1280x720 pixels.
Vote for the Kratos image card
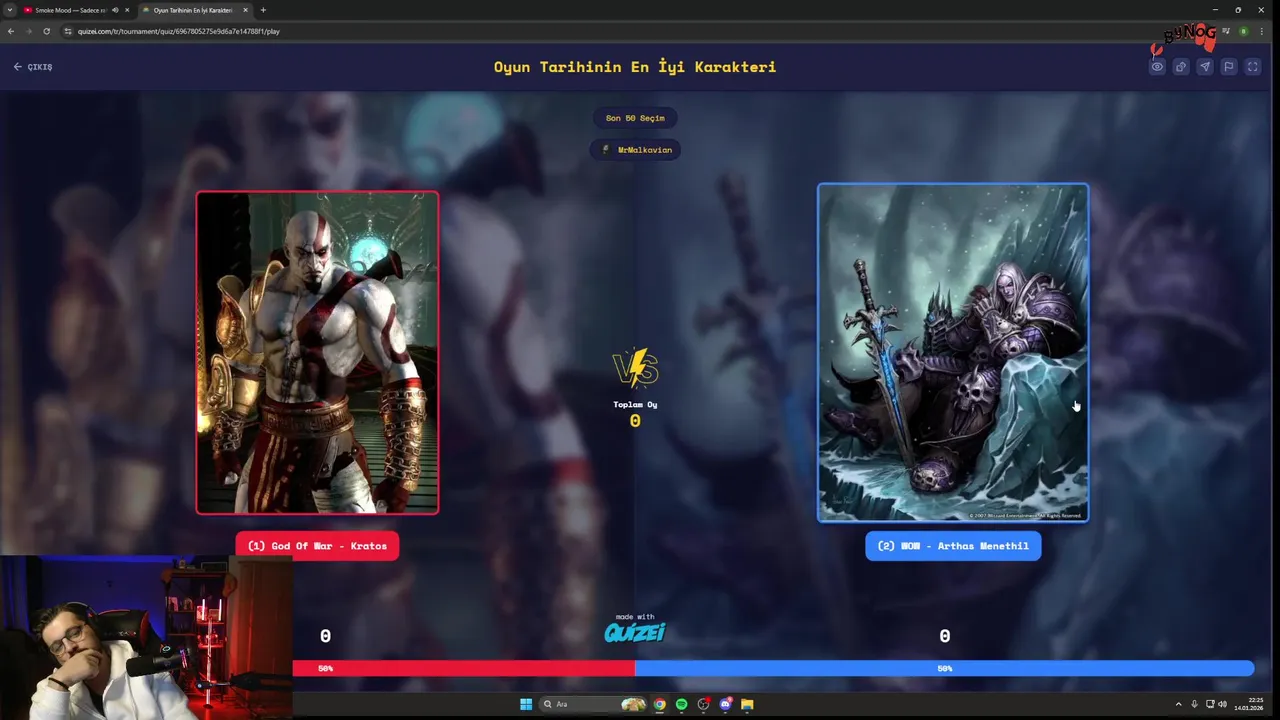pyautogui.click(x=317, y=352)
